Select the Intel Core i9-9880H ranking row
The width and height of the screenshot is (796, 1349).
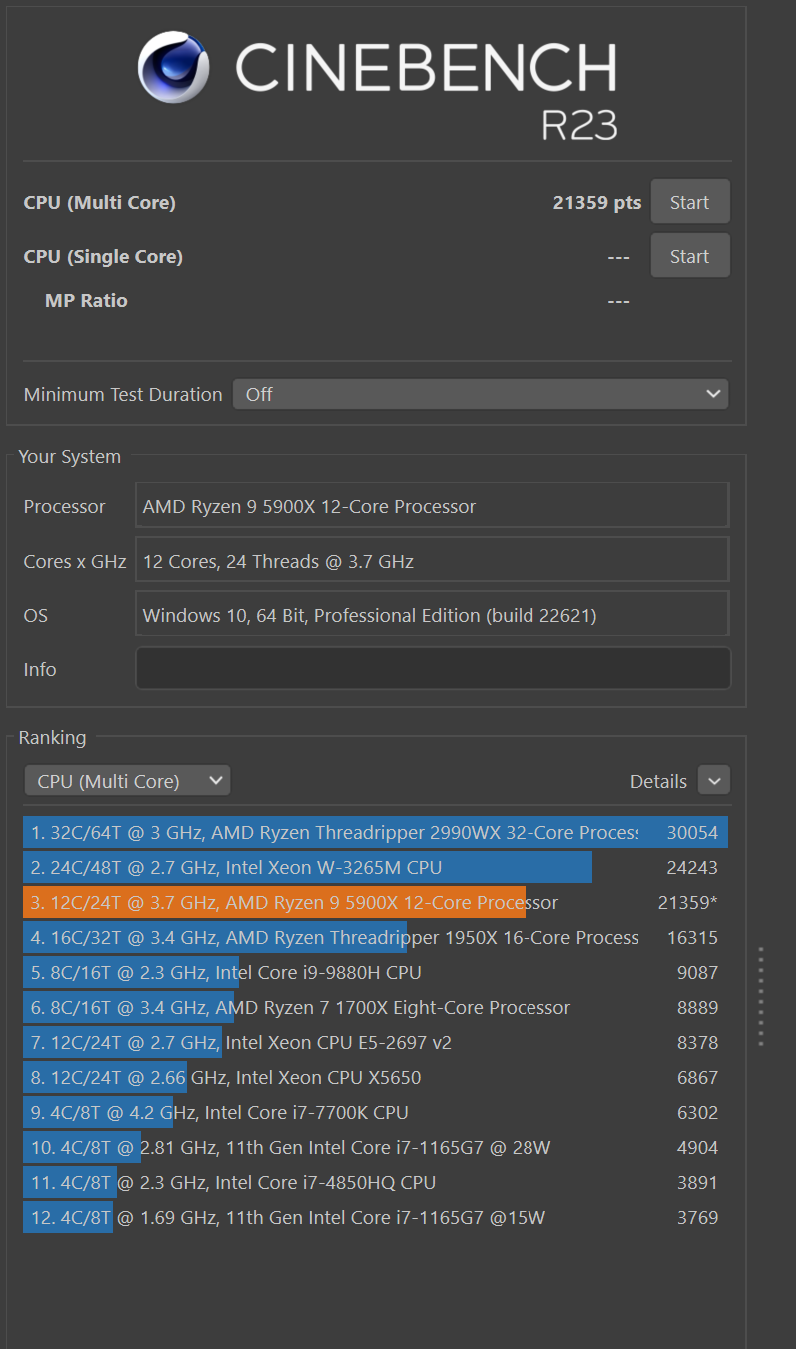pyautogui.click(x=375, y=973)
